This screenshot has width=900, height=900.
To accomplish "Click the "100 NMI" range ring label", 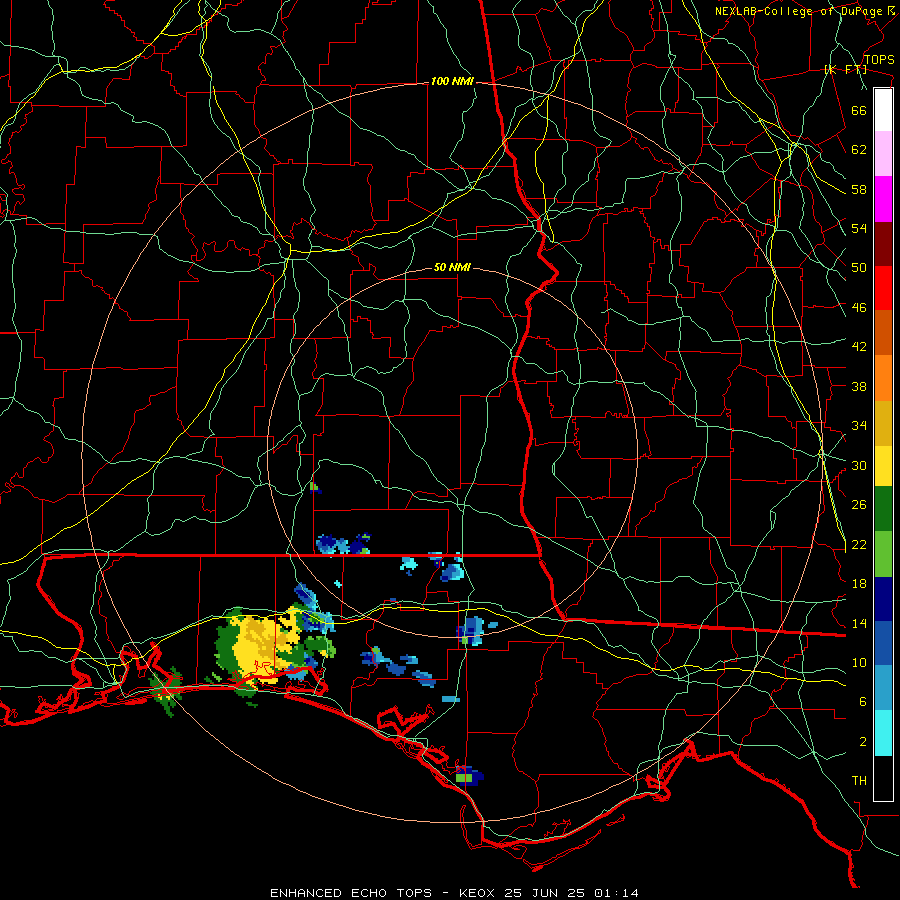I will click(x=452, y=82).
